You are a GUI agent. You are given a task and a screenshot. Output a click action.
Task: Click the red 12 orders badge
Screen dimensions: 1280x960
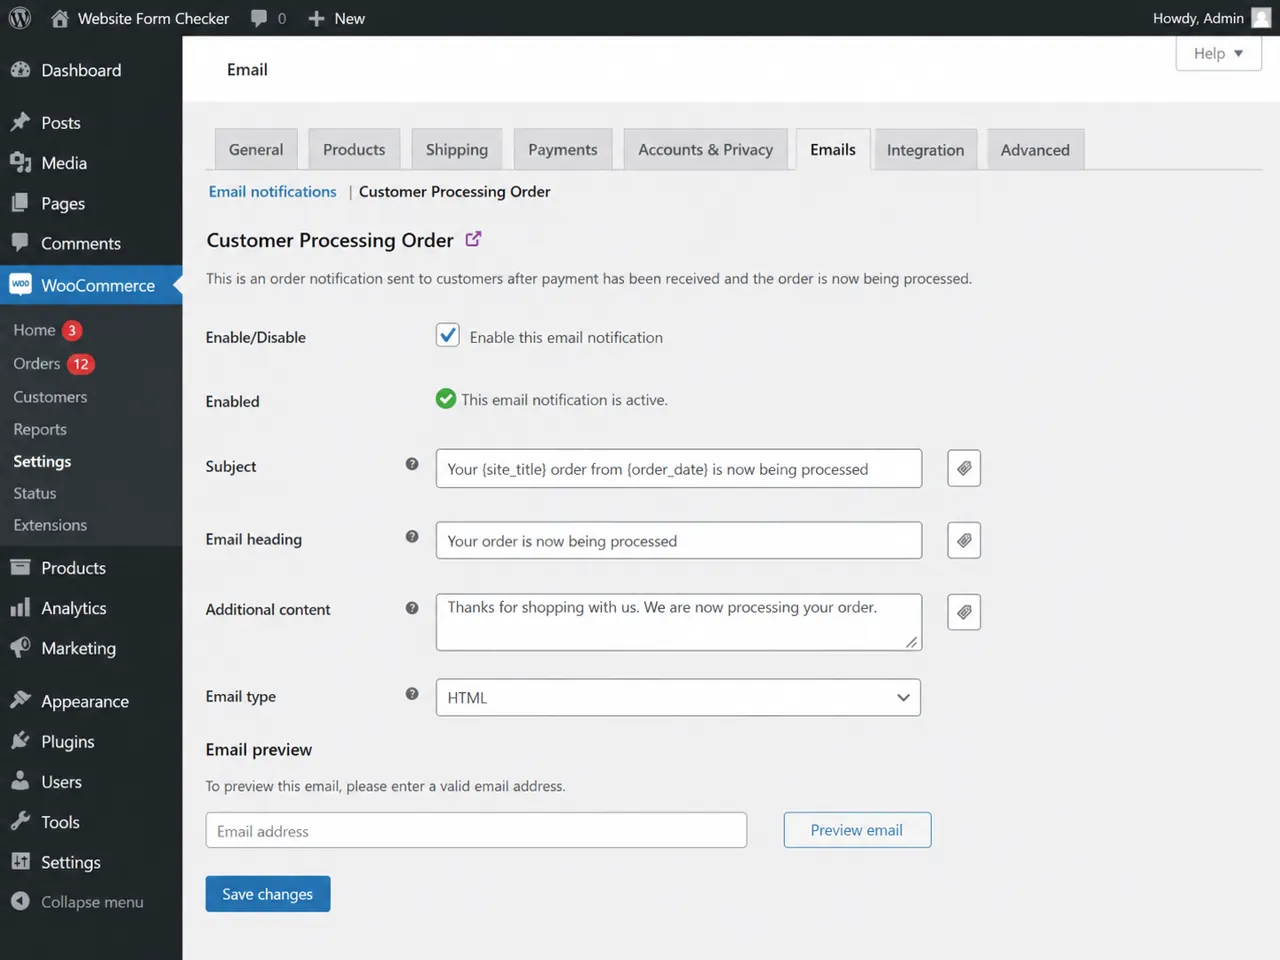(x=81, y=364)
